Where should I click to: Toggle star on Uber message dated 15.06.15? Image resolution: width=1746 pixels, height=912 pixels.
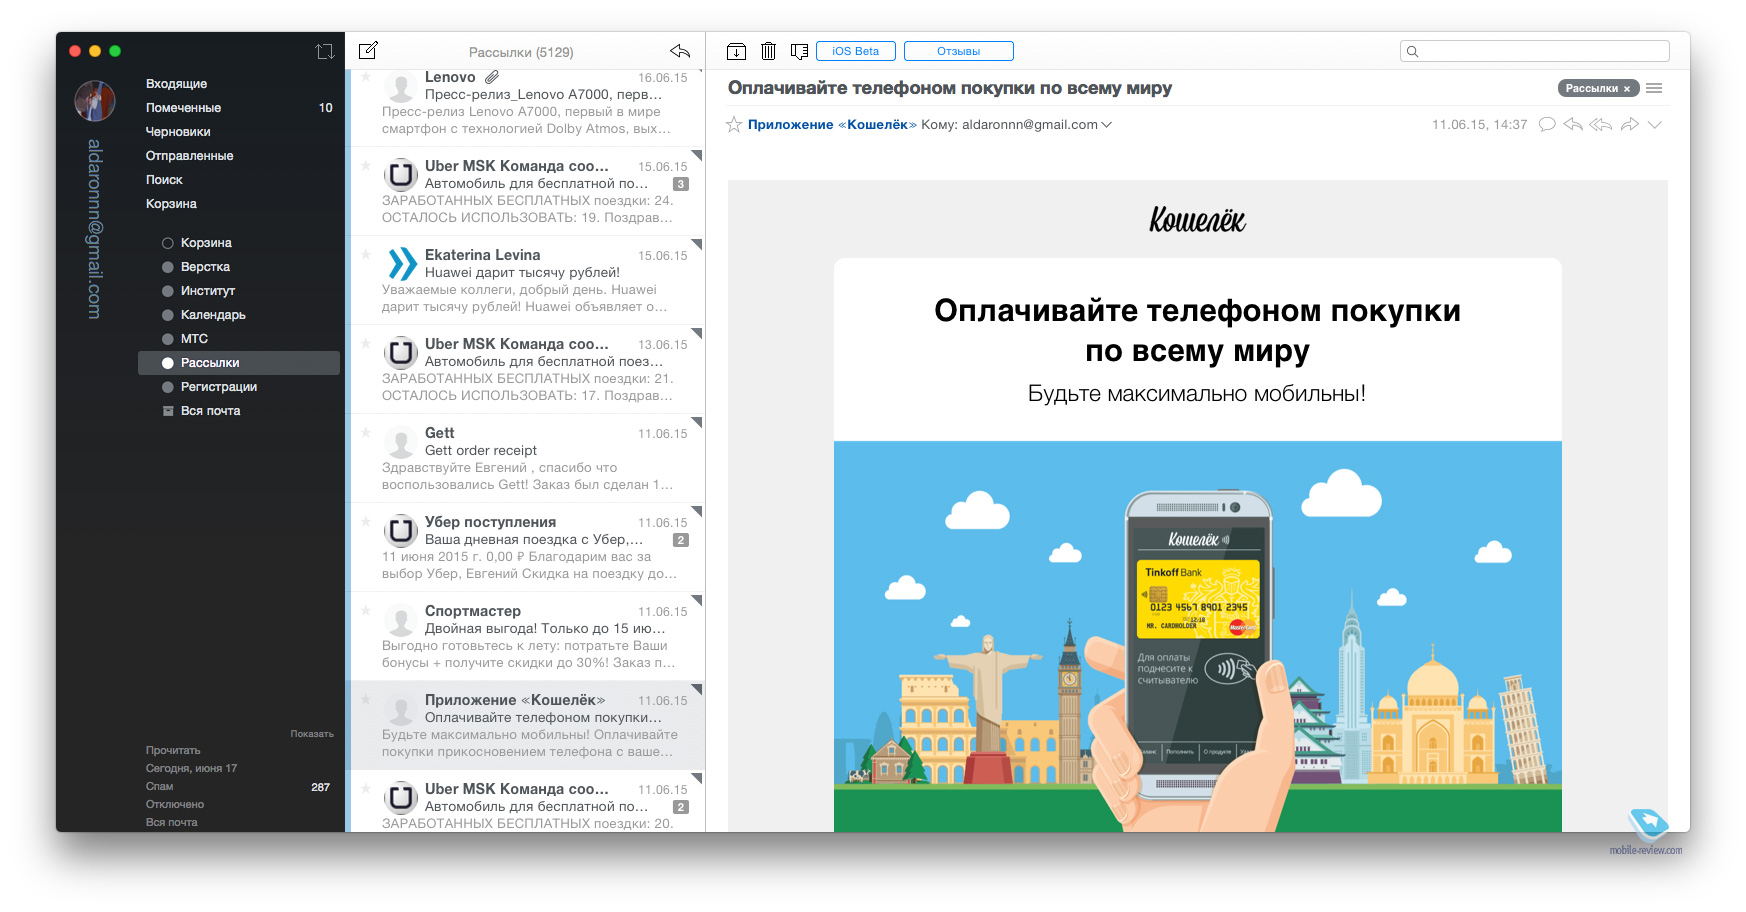click(x=366, y=166)
